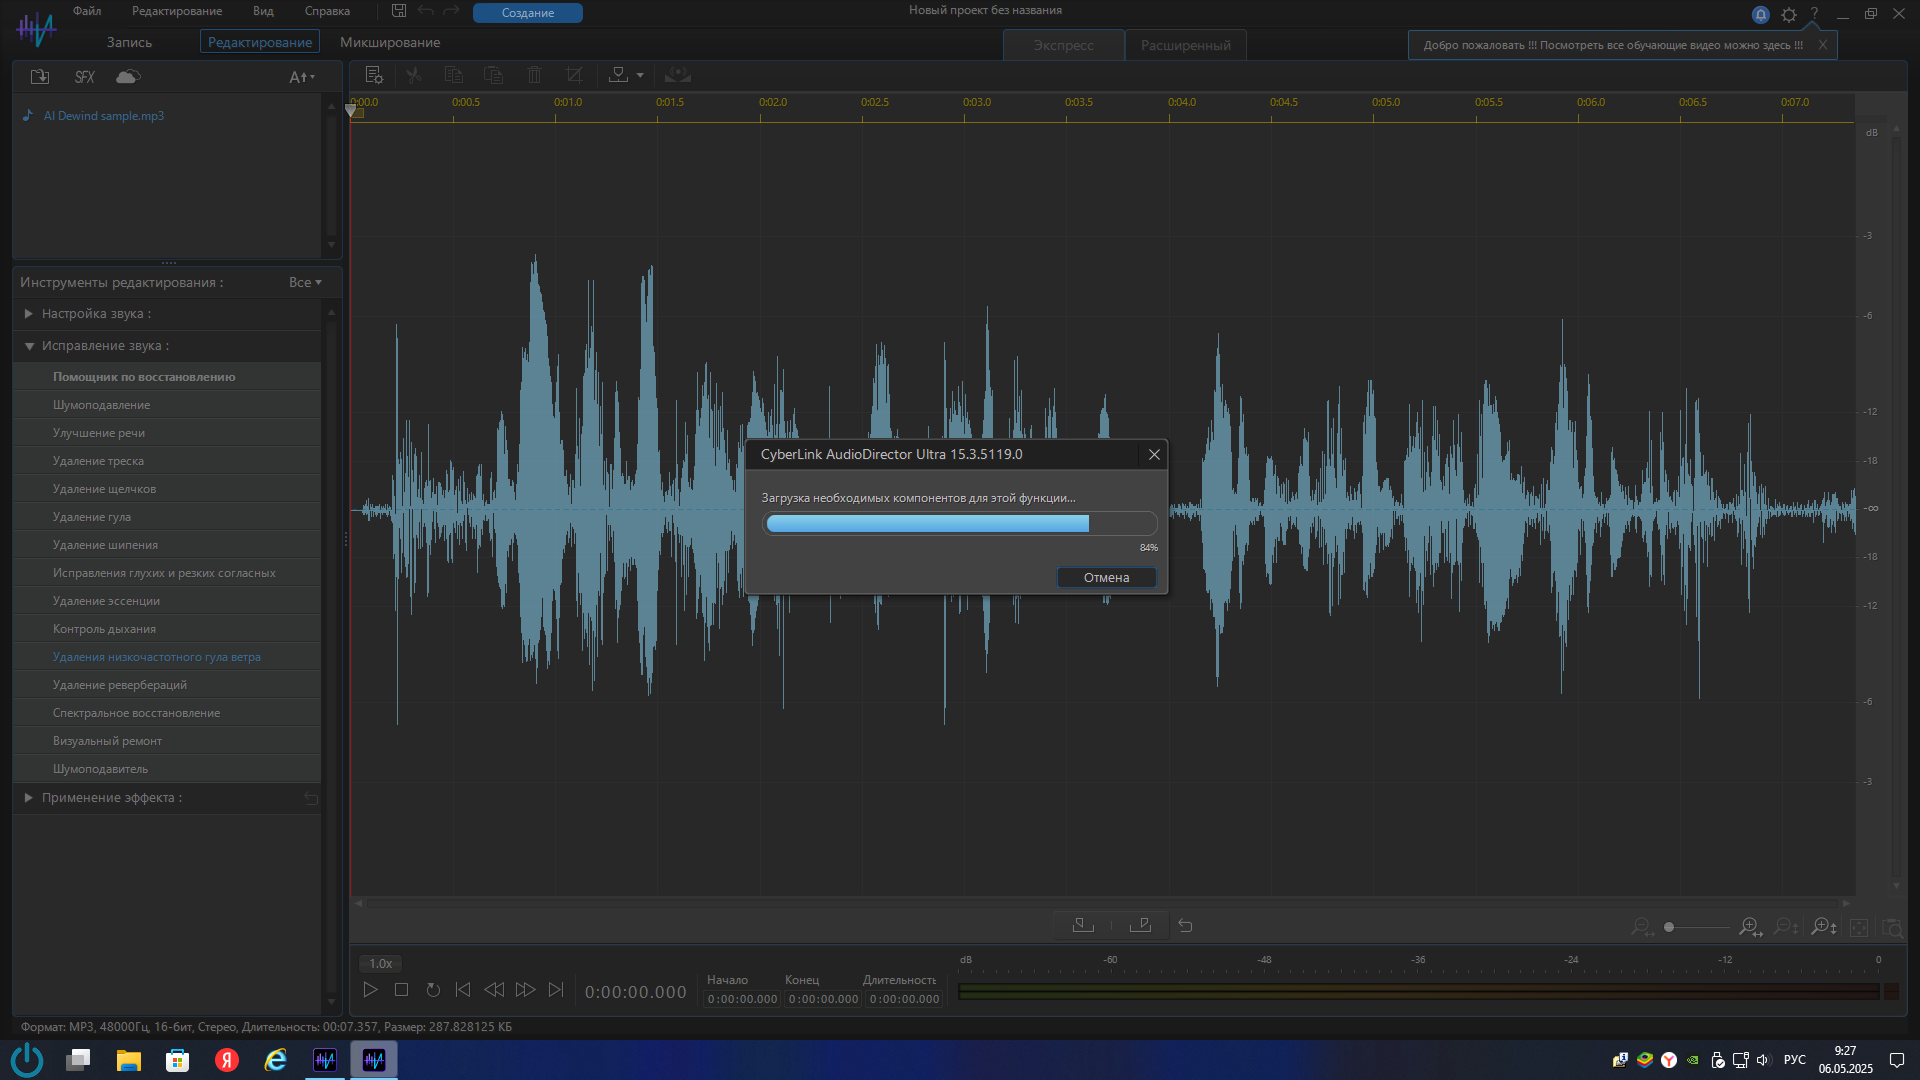The image size is (1920, 1080).
Task: Click the fit-to-window zoom icon
Action: point(1859,928)
